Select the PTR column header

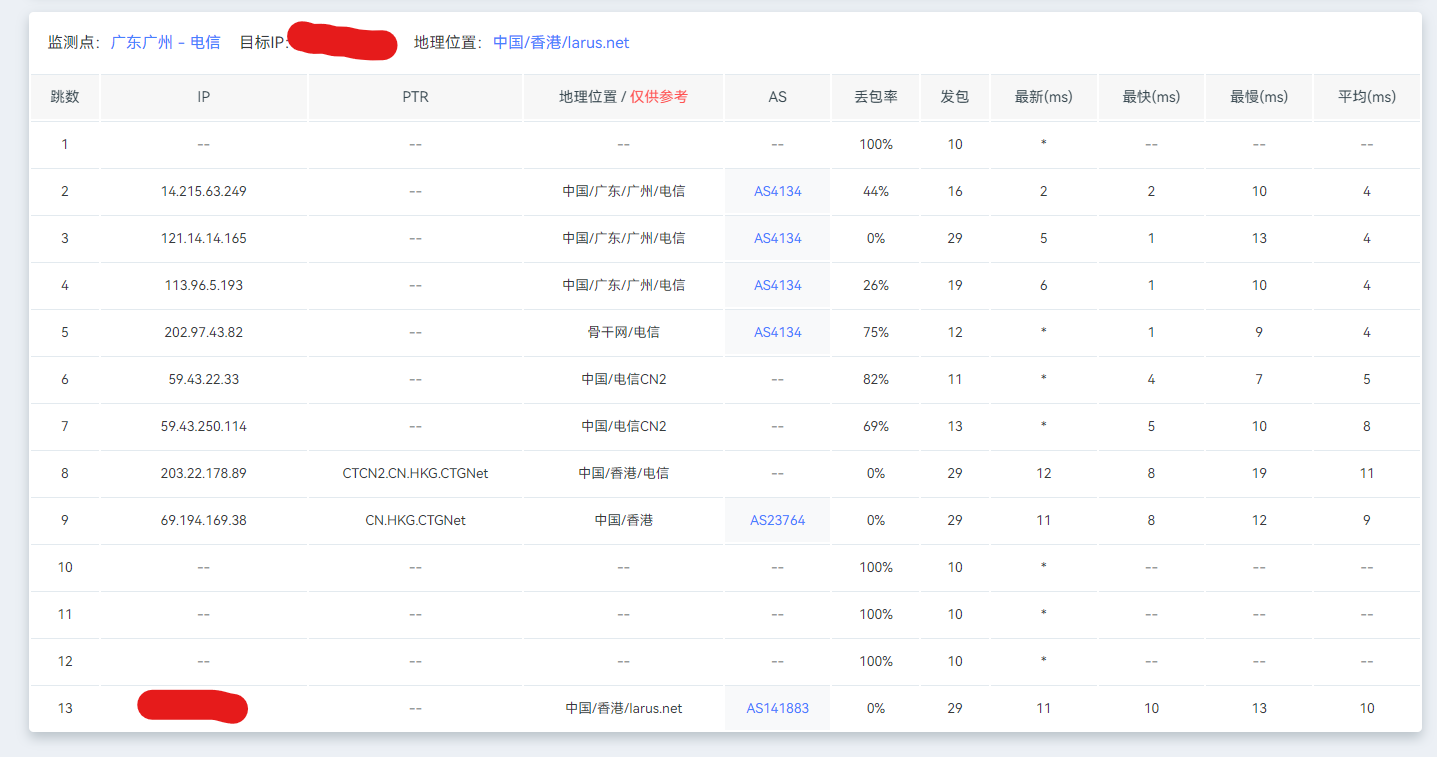(415, 97)
